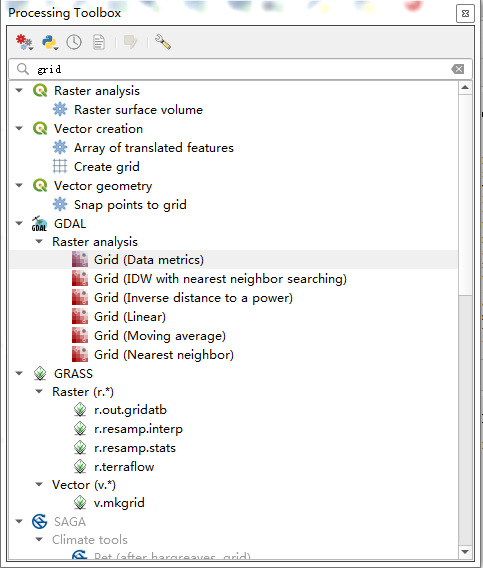Click inside the grid search field
483x568 pixels.
[239, 69]
